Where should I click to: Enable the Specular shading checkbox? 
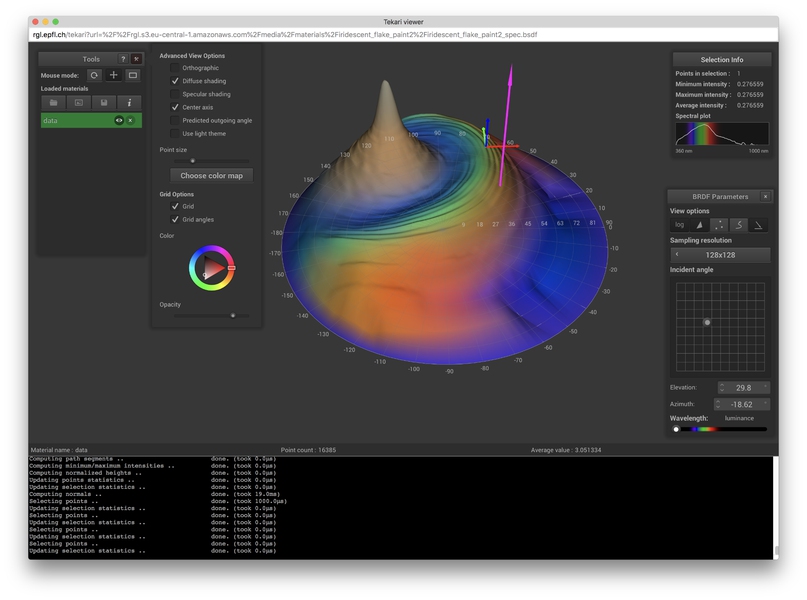[175, 94]
